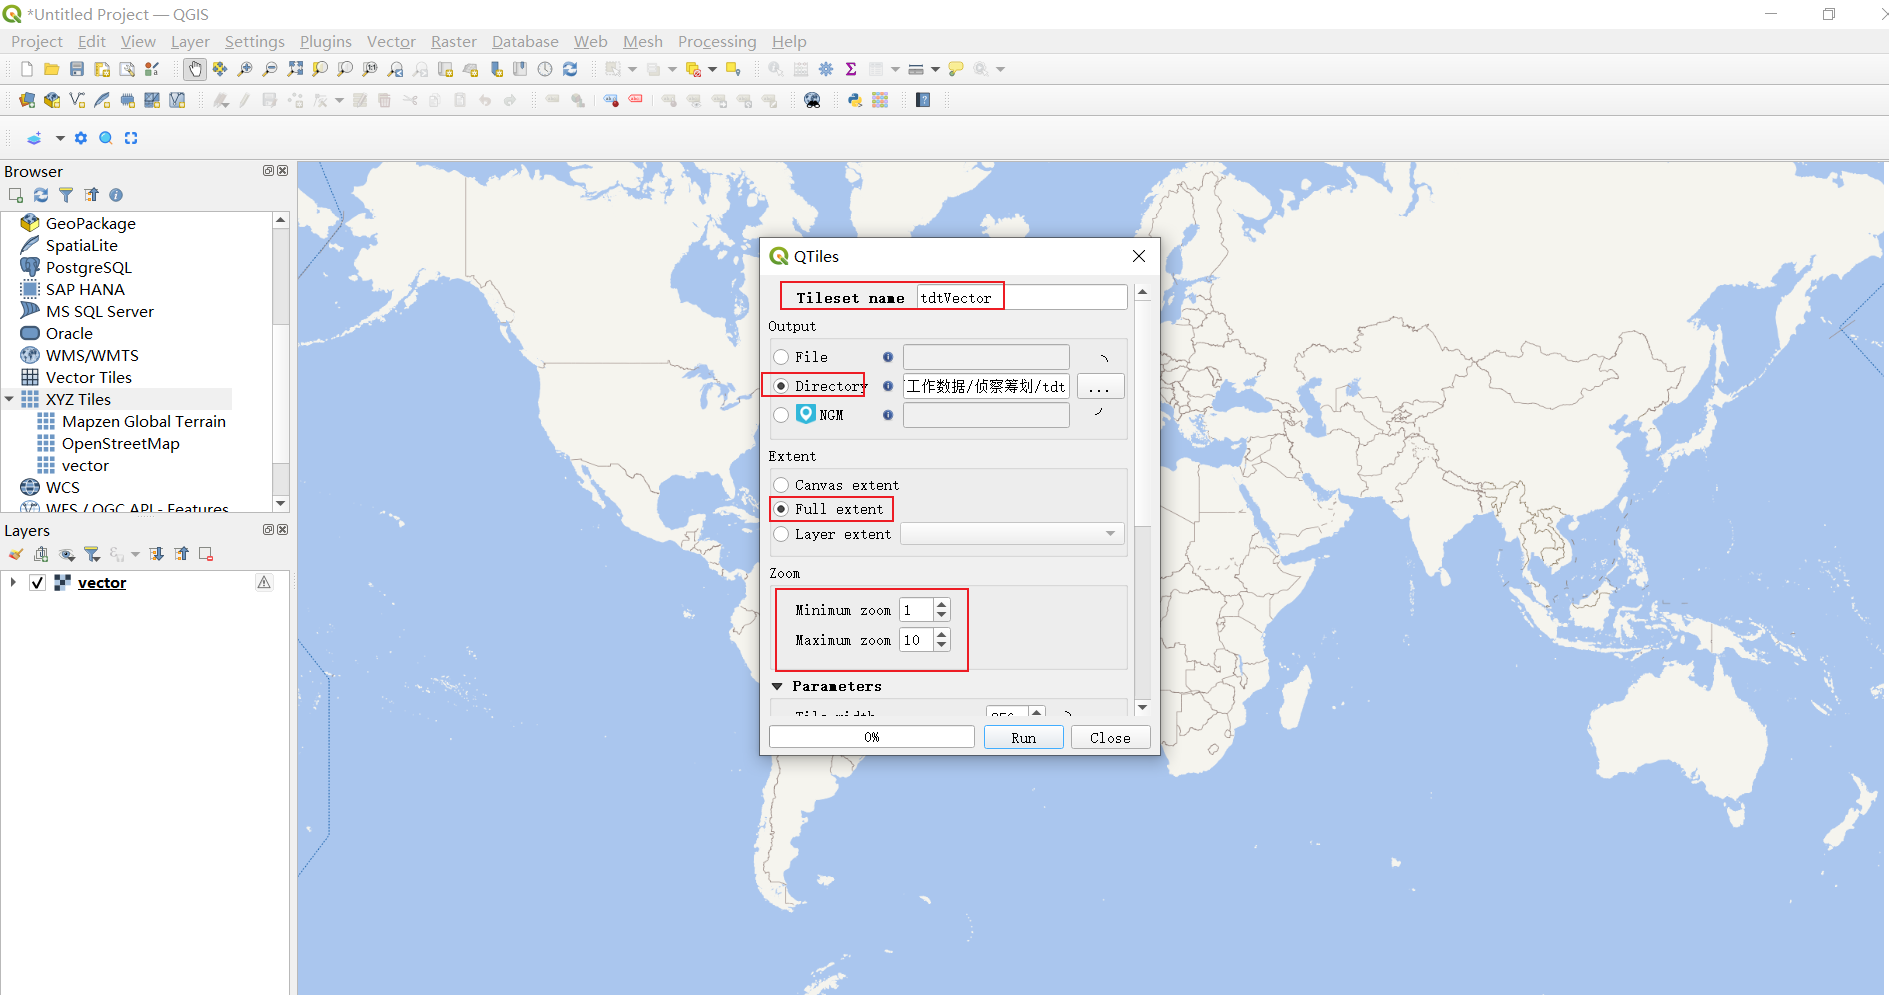Viewport: 1889px width, 995px height.
Task: Click Filter Legend funnel in Layers panel
Action: point(92,554)
